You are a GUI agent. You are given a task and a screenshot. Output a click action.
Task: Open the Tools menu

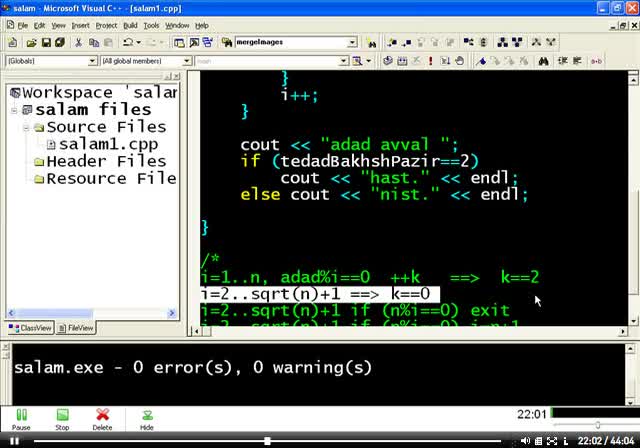tap(151, 26)
